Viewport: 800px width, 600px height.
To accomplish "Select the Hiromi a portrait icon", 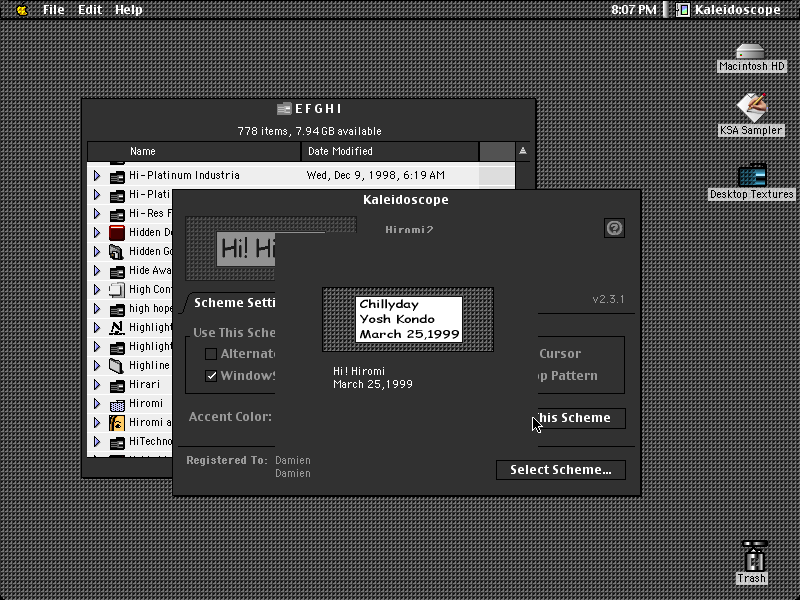I will click(117, 423).
